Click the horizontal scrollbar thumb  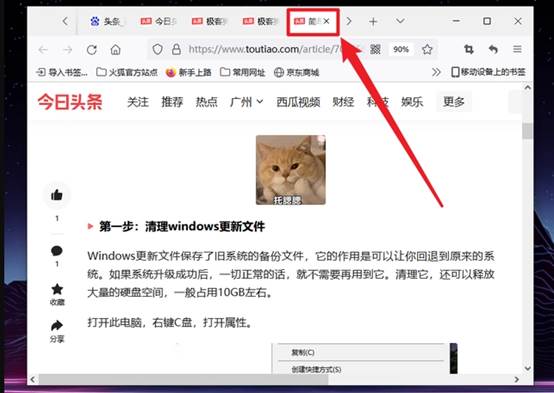183,380
